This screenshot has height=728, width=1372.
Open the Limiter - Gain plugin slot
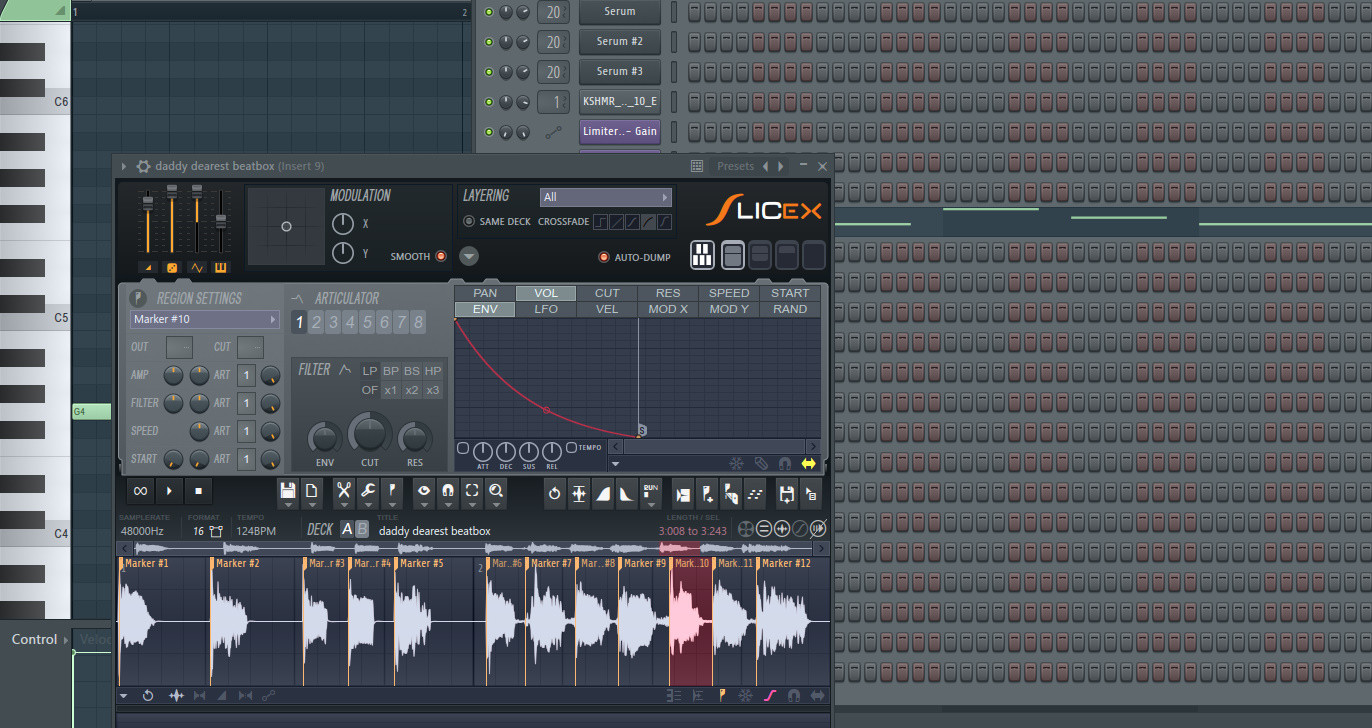619,131
